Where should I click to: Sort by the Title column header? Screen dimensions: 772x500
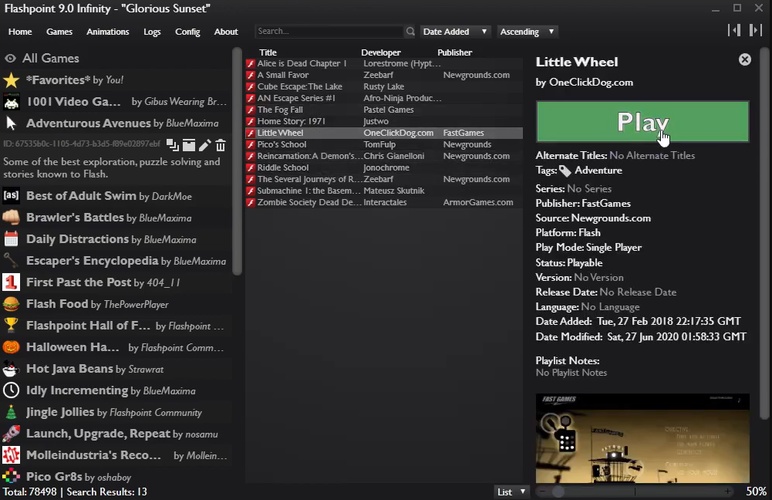268,52
